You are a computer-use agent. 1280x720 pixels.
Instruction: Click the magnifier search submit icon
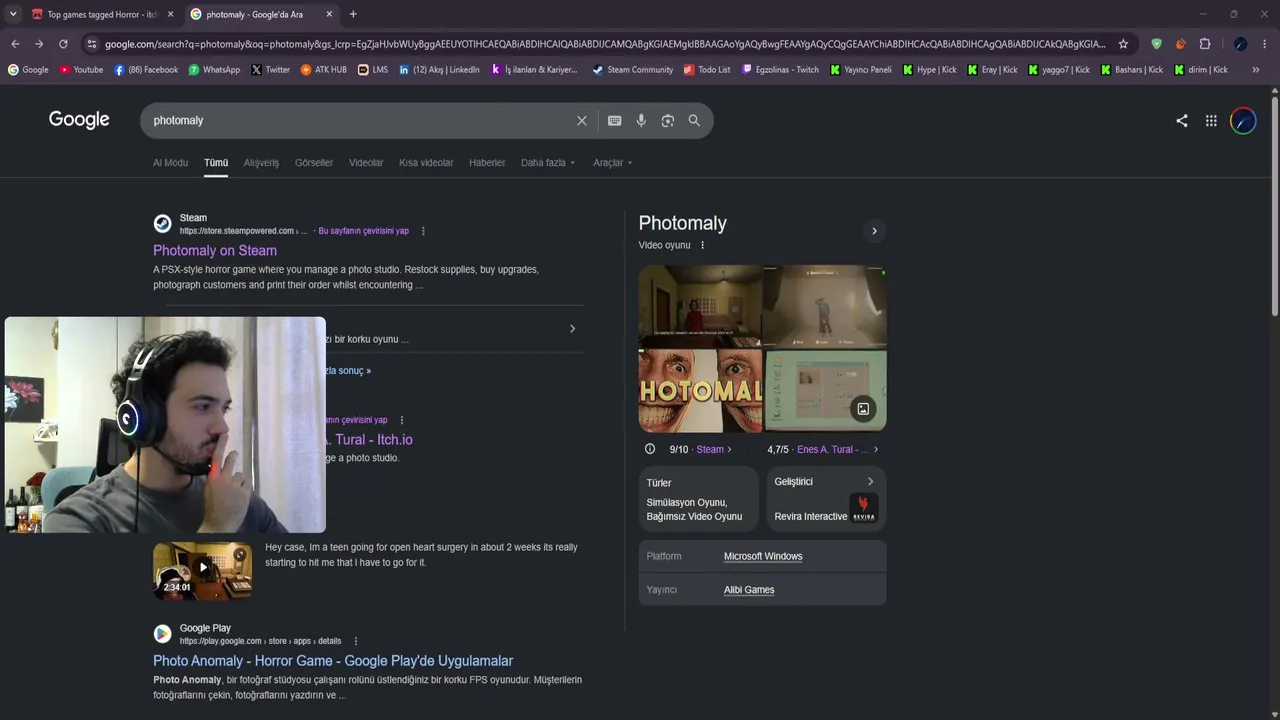pos(694,121)
